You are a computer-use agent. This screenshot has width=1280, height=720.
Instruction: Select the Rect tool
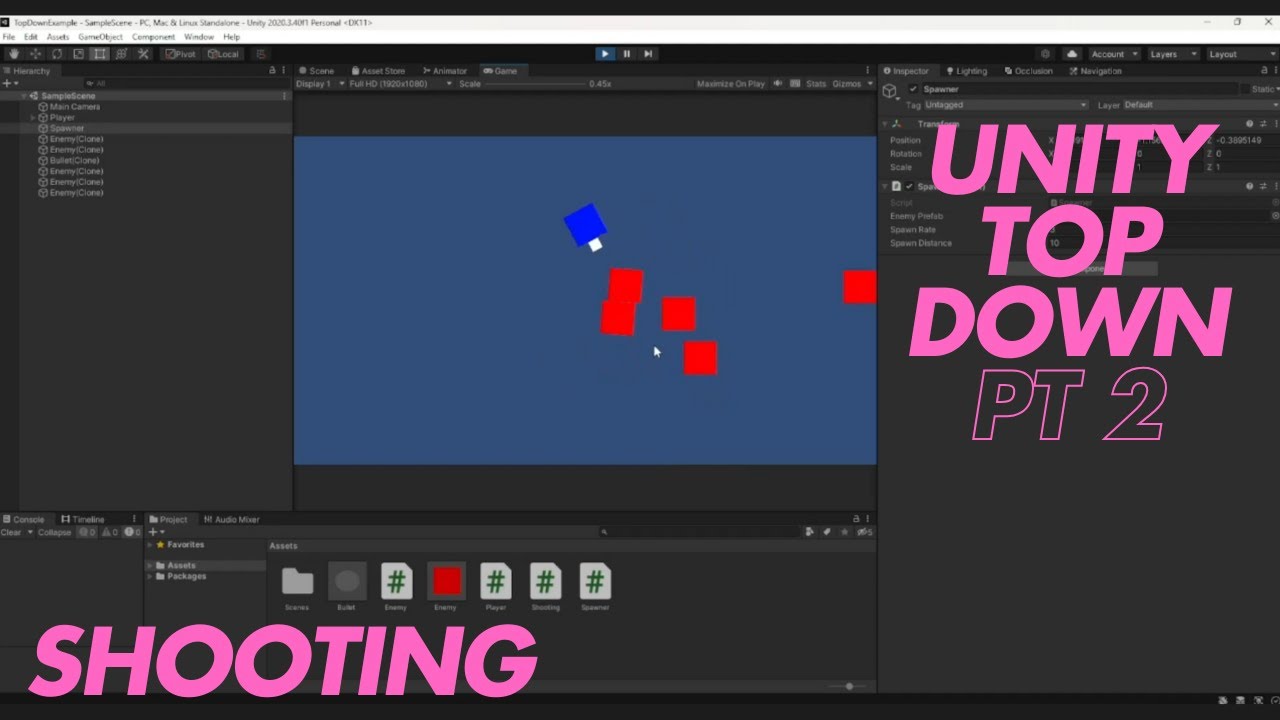coord(100,54)
